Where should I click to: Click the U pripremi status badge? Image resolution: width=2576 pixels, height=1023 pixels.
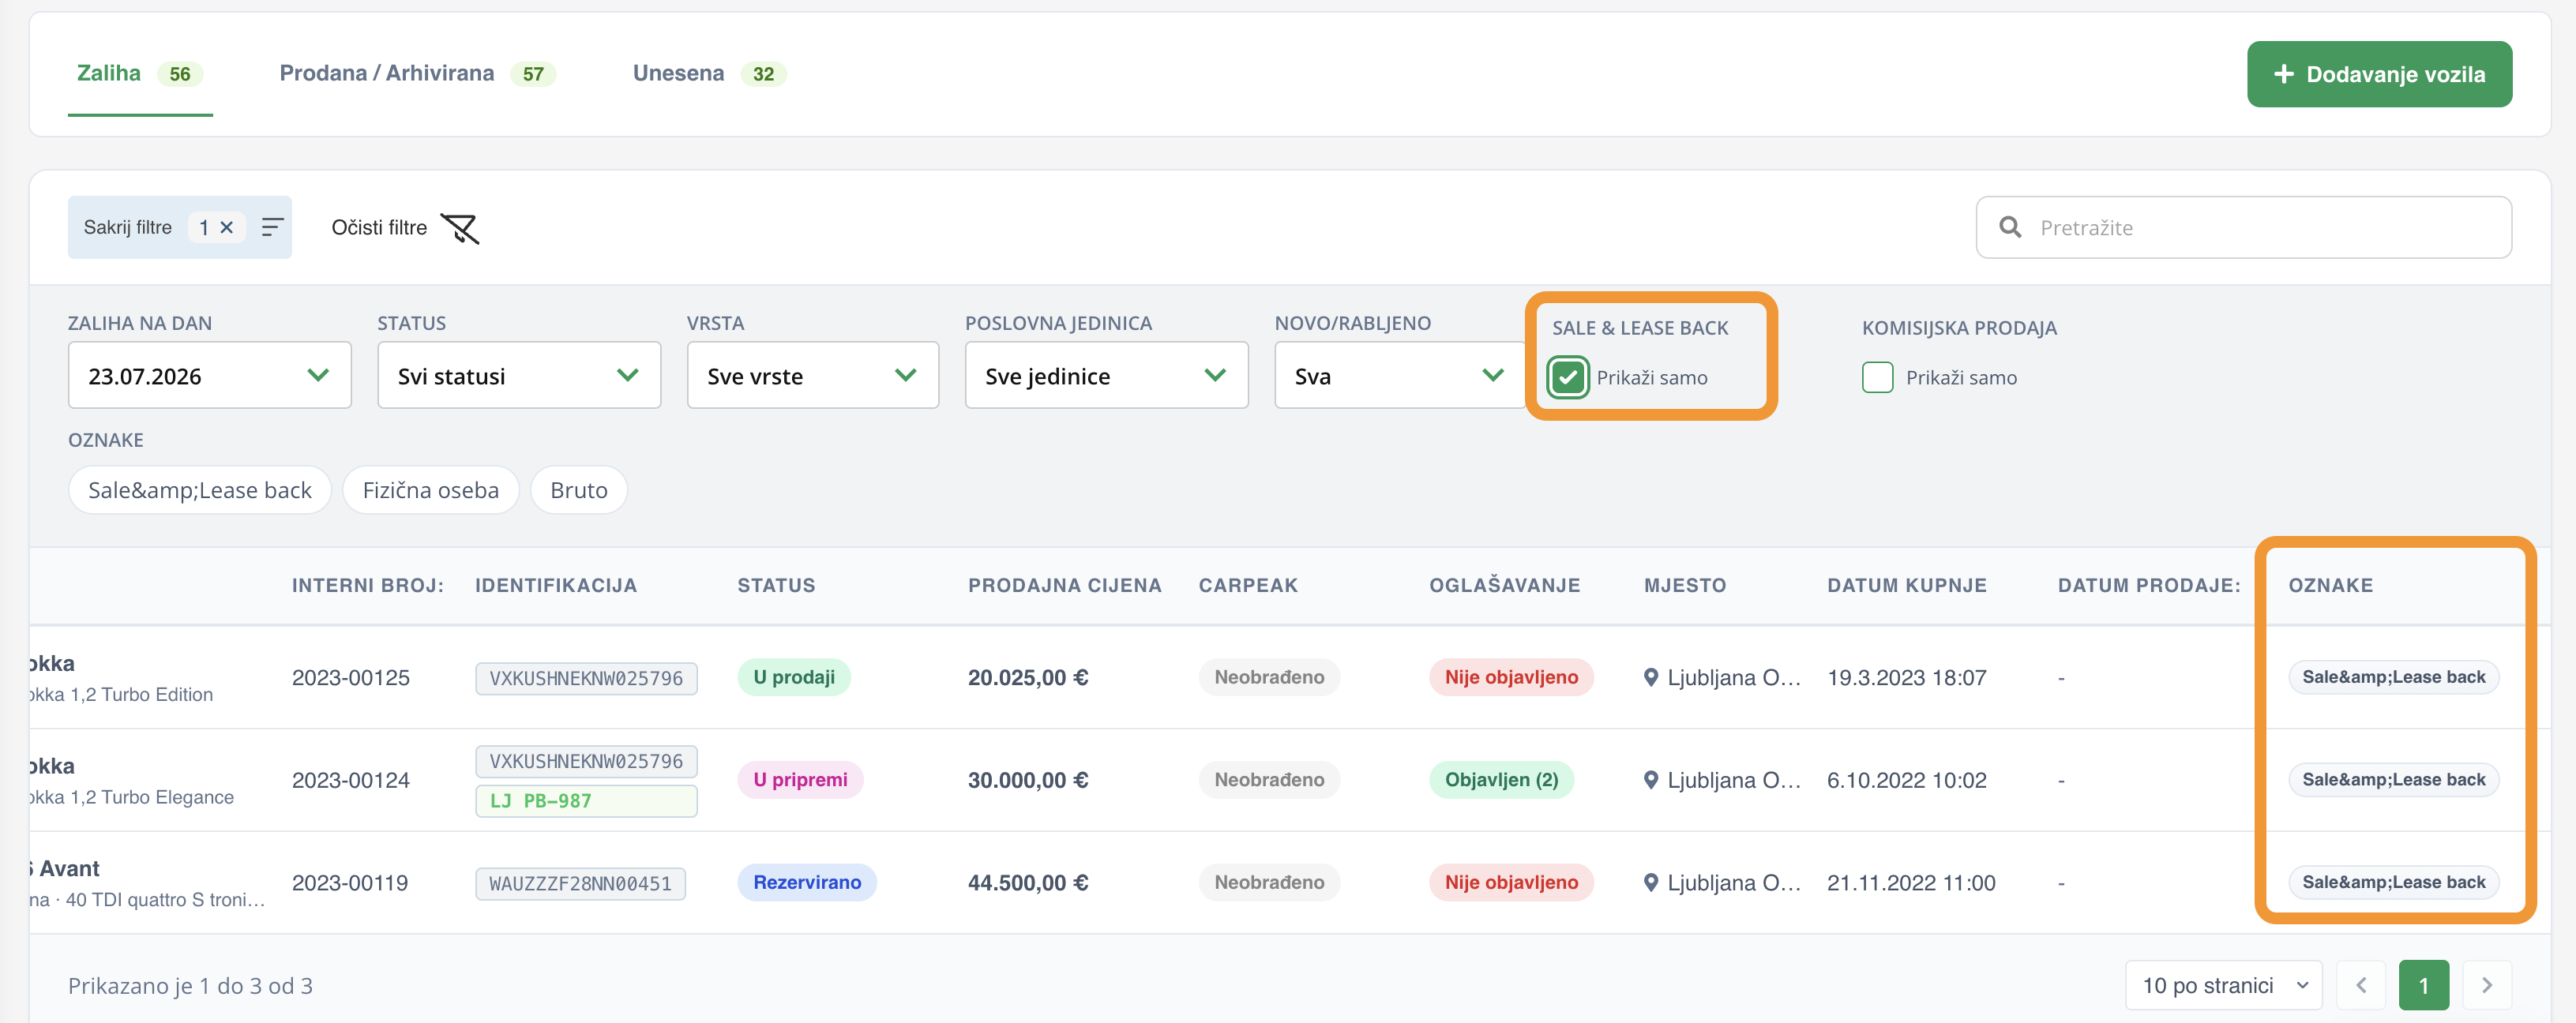click(x=800, y=780)
